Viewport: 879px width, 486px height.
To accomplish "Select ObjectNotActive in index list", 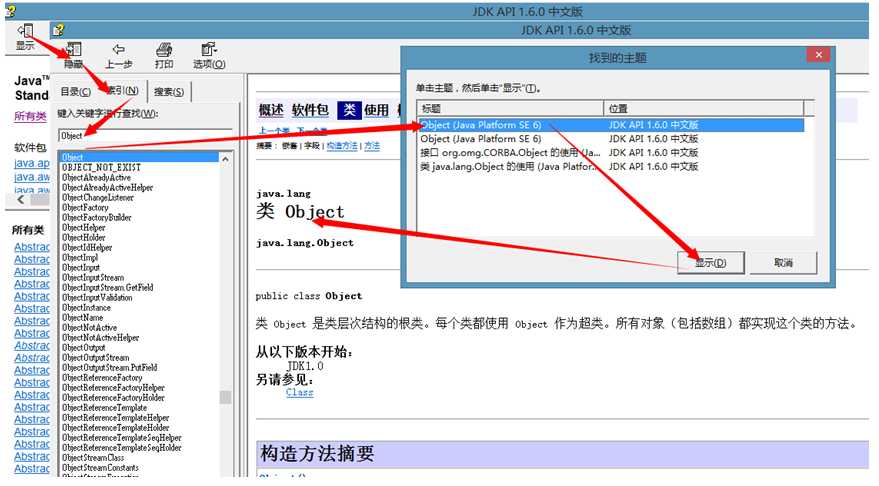I will point(90,328).
